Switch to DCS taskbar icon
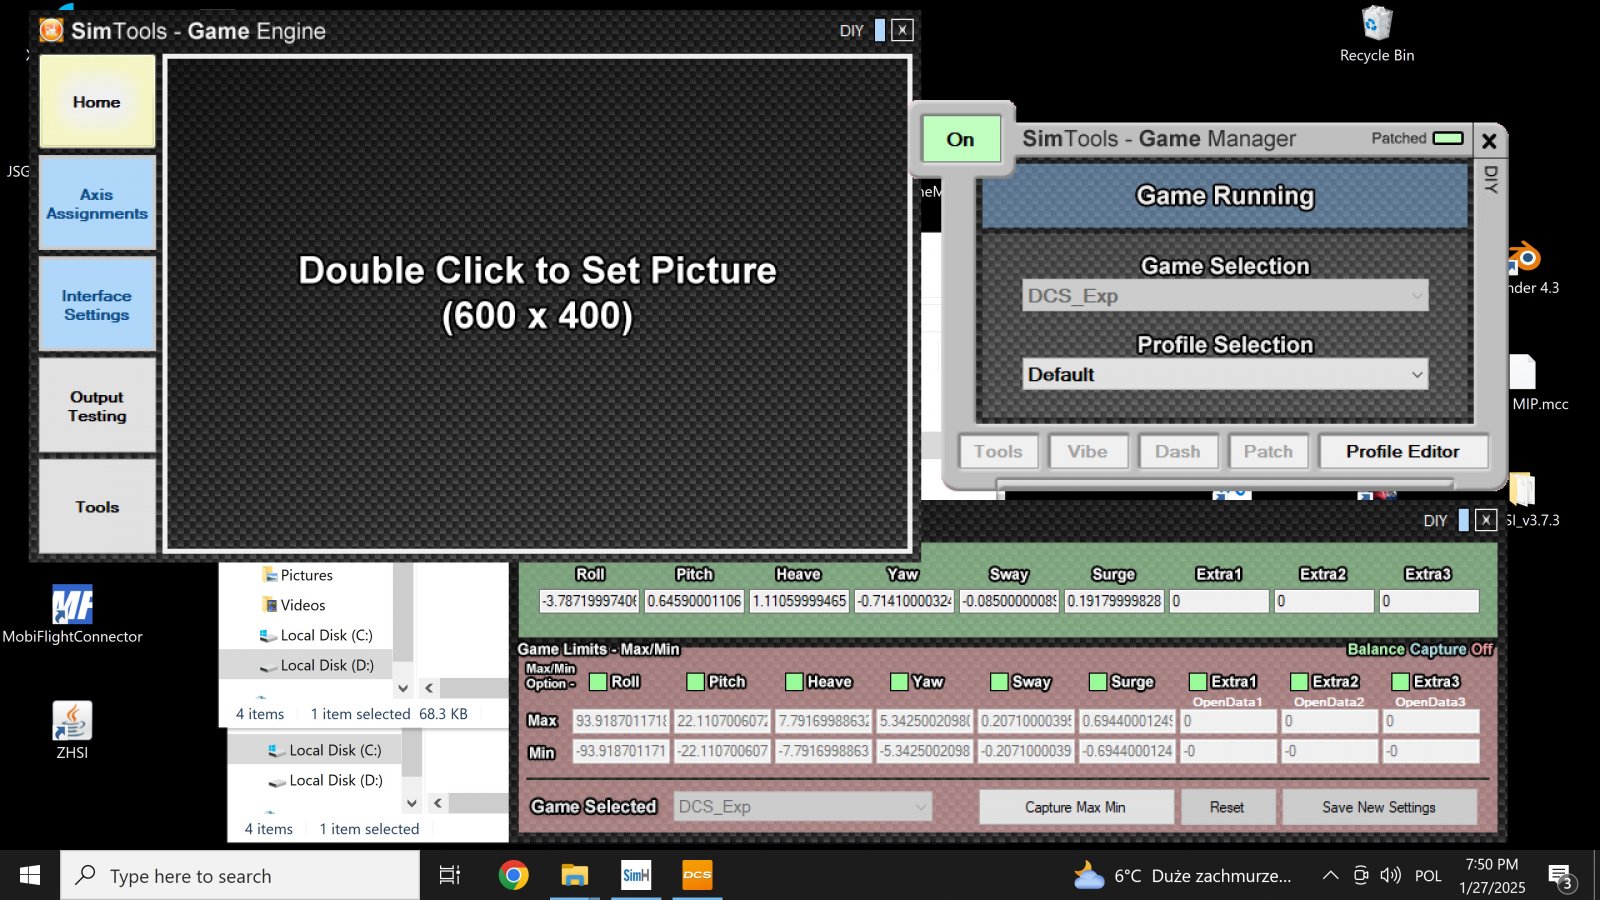The width and height of the screenshot is (1600, 900). pyautogui.click(x=697, y=876)
